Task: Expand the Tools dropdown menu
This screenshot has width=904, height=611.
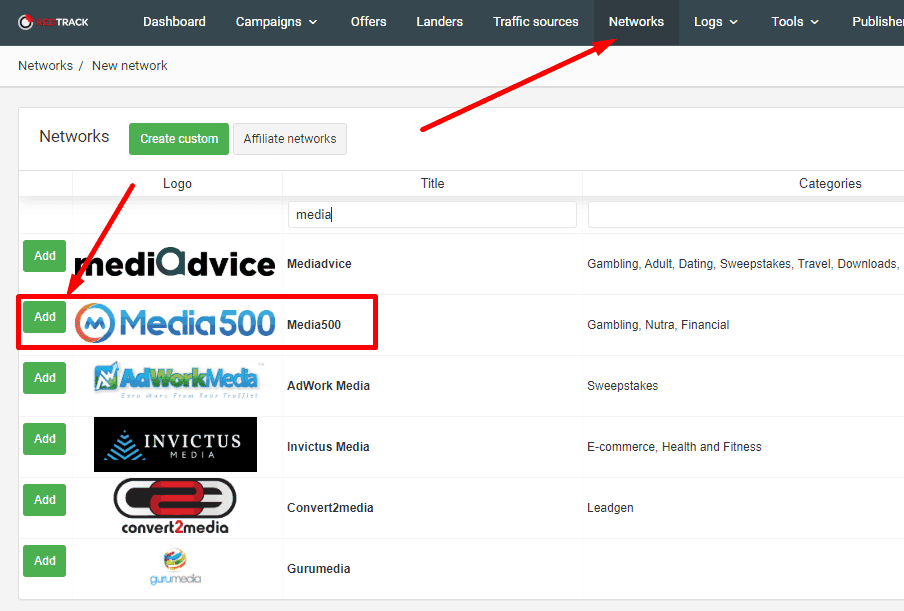Action: pos(795,22)
